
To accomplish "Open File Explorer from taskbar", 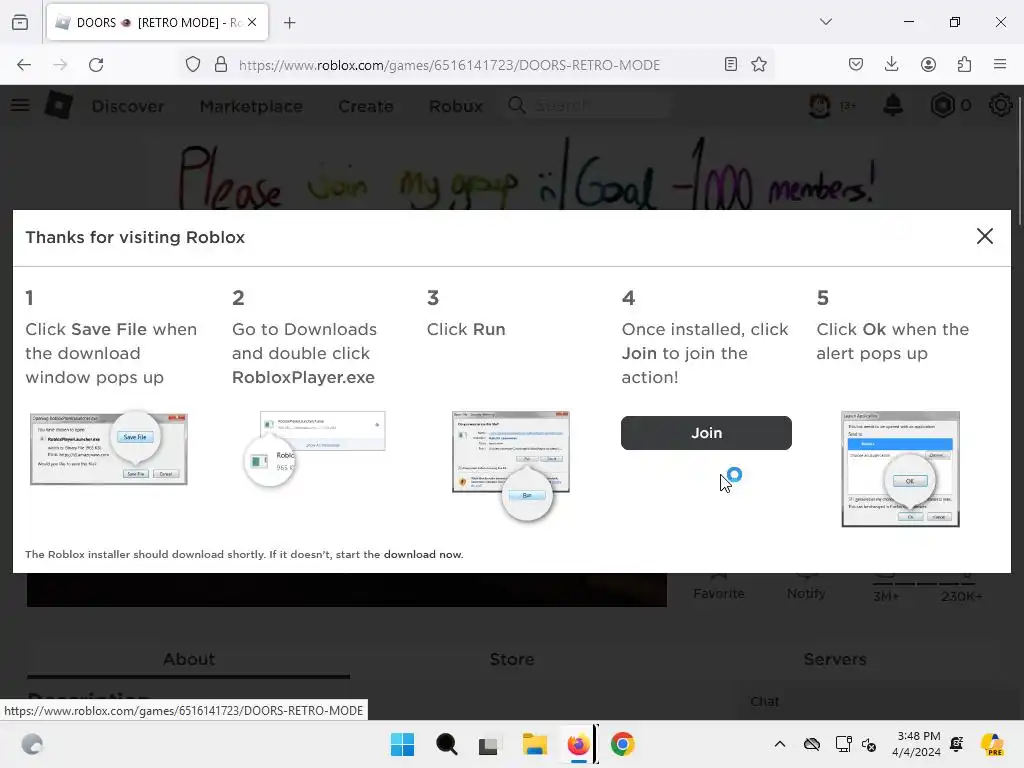I will point(534,744).
